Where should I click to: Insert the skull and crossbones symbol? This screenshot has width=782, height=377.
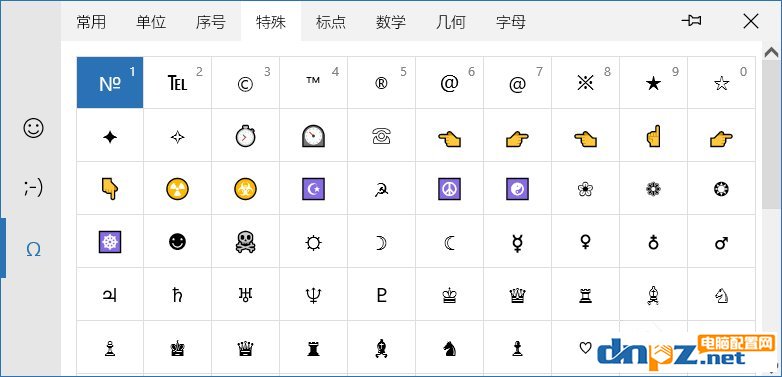tap(245, 242)
